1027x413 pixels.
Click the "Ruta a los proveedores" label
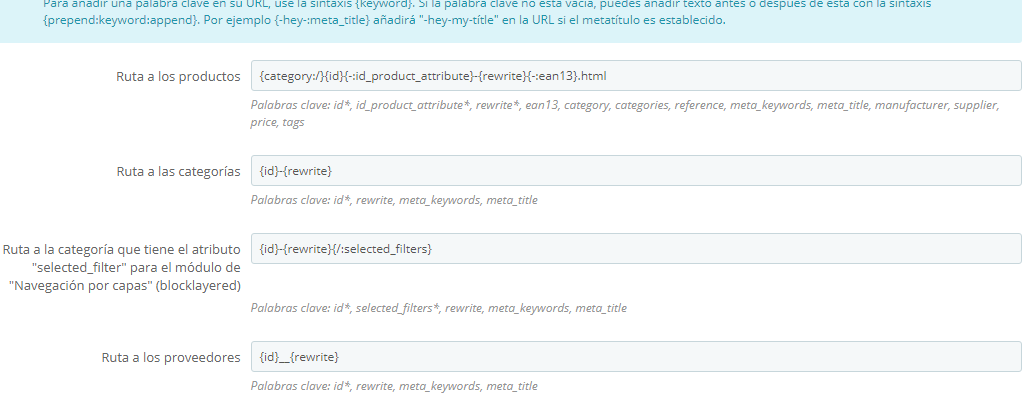coord(171,357)
